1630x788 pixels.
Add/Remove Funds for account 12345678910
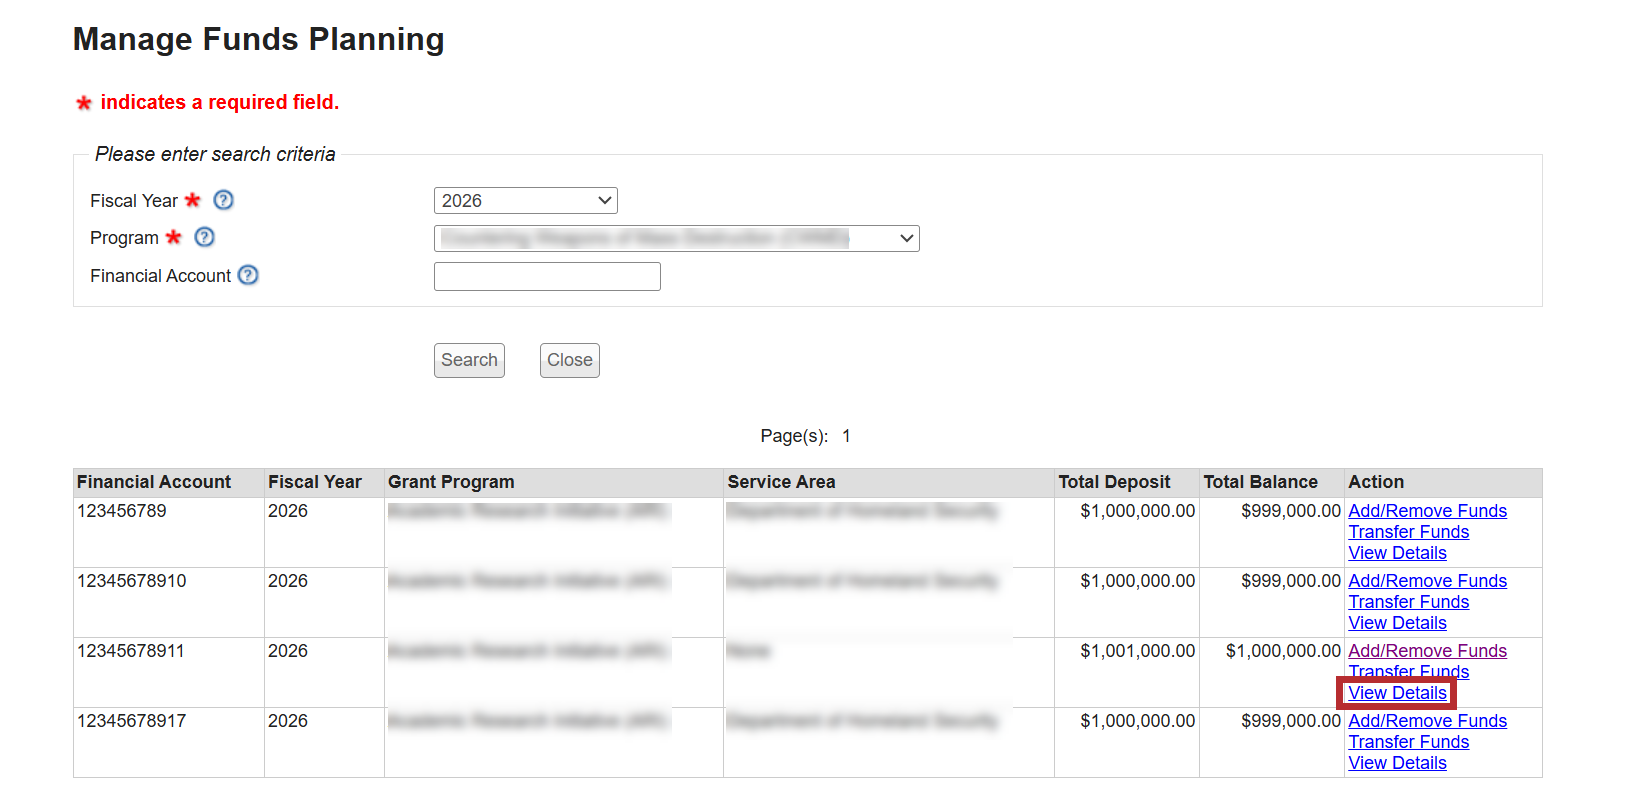(1427, 581)
